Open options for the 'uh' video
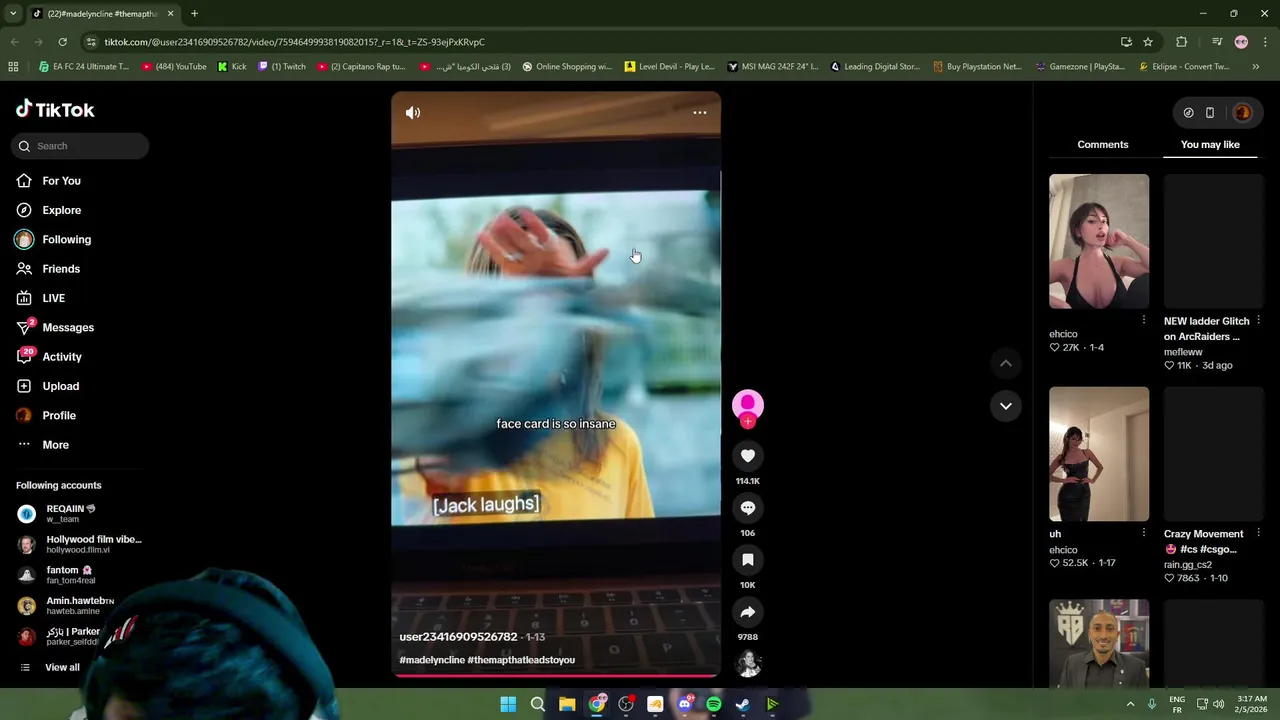Image resolution: width=1280 pixels, height=720 pixels. point(1143,534)
